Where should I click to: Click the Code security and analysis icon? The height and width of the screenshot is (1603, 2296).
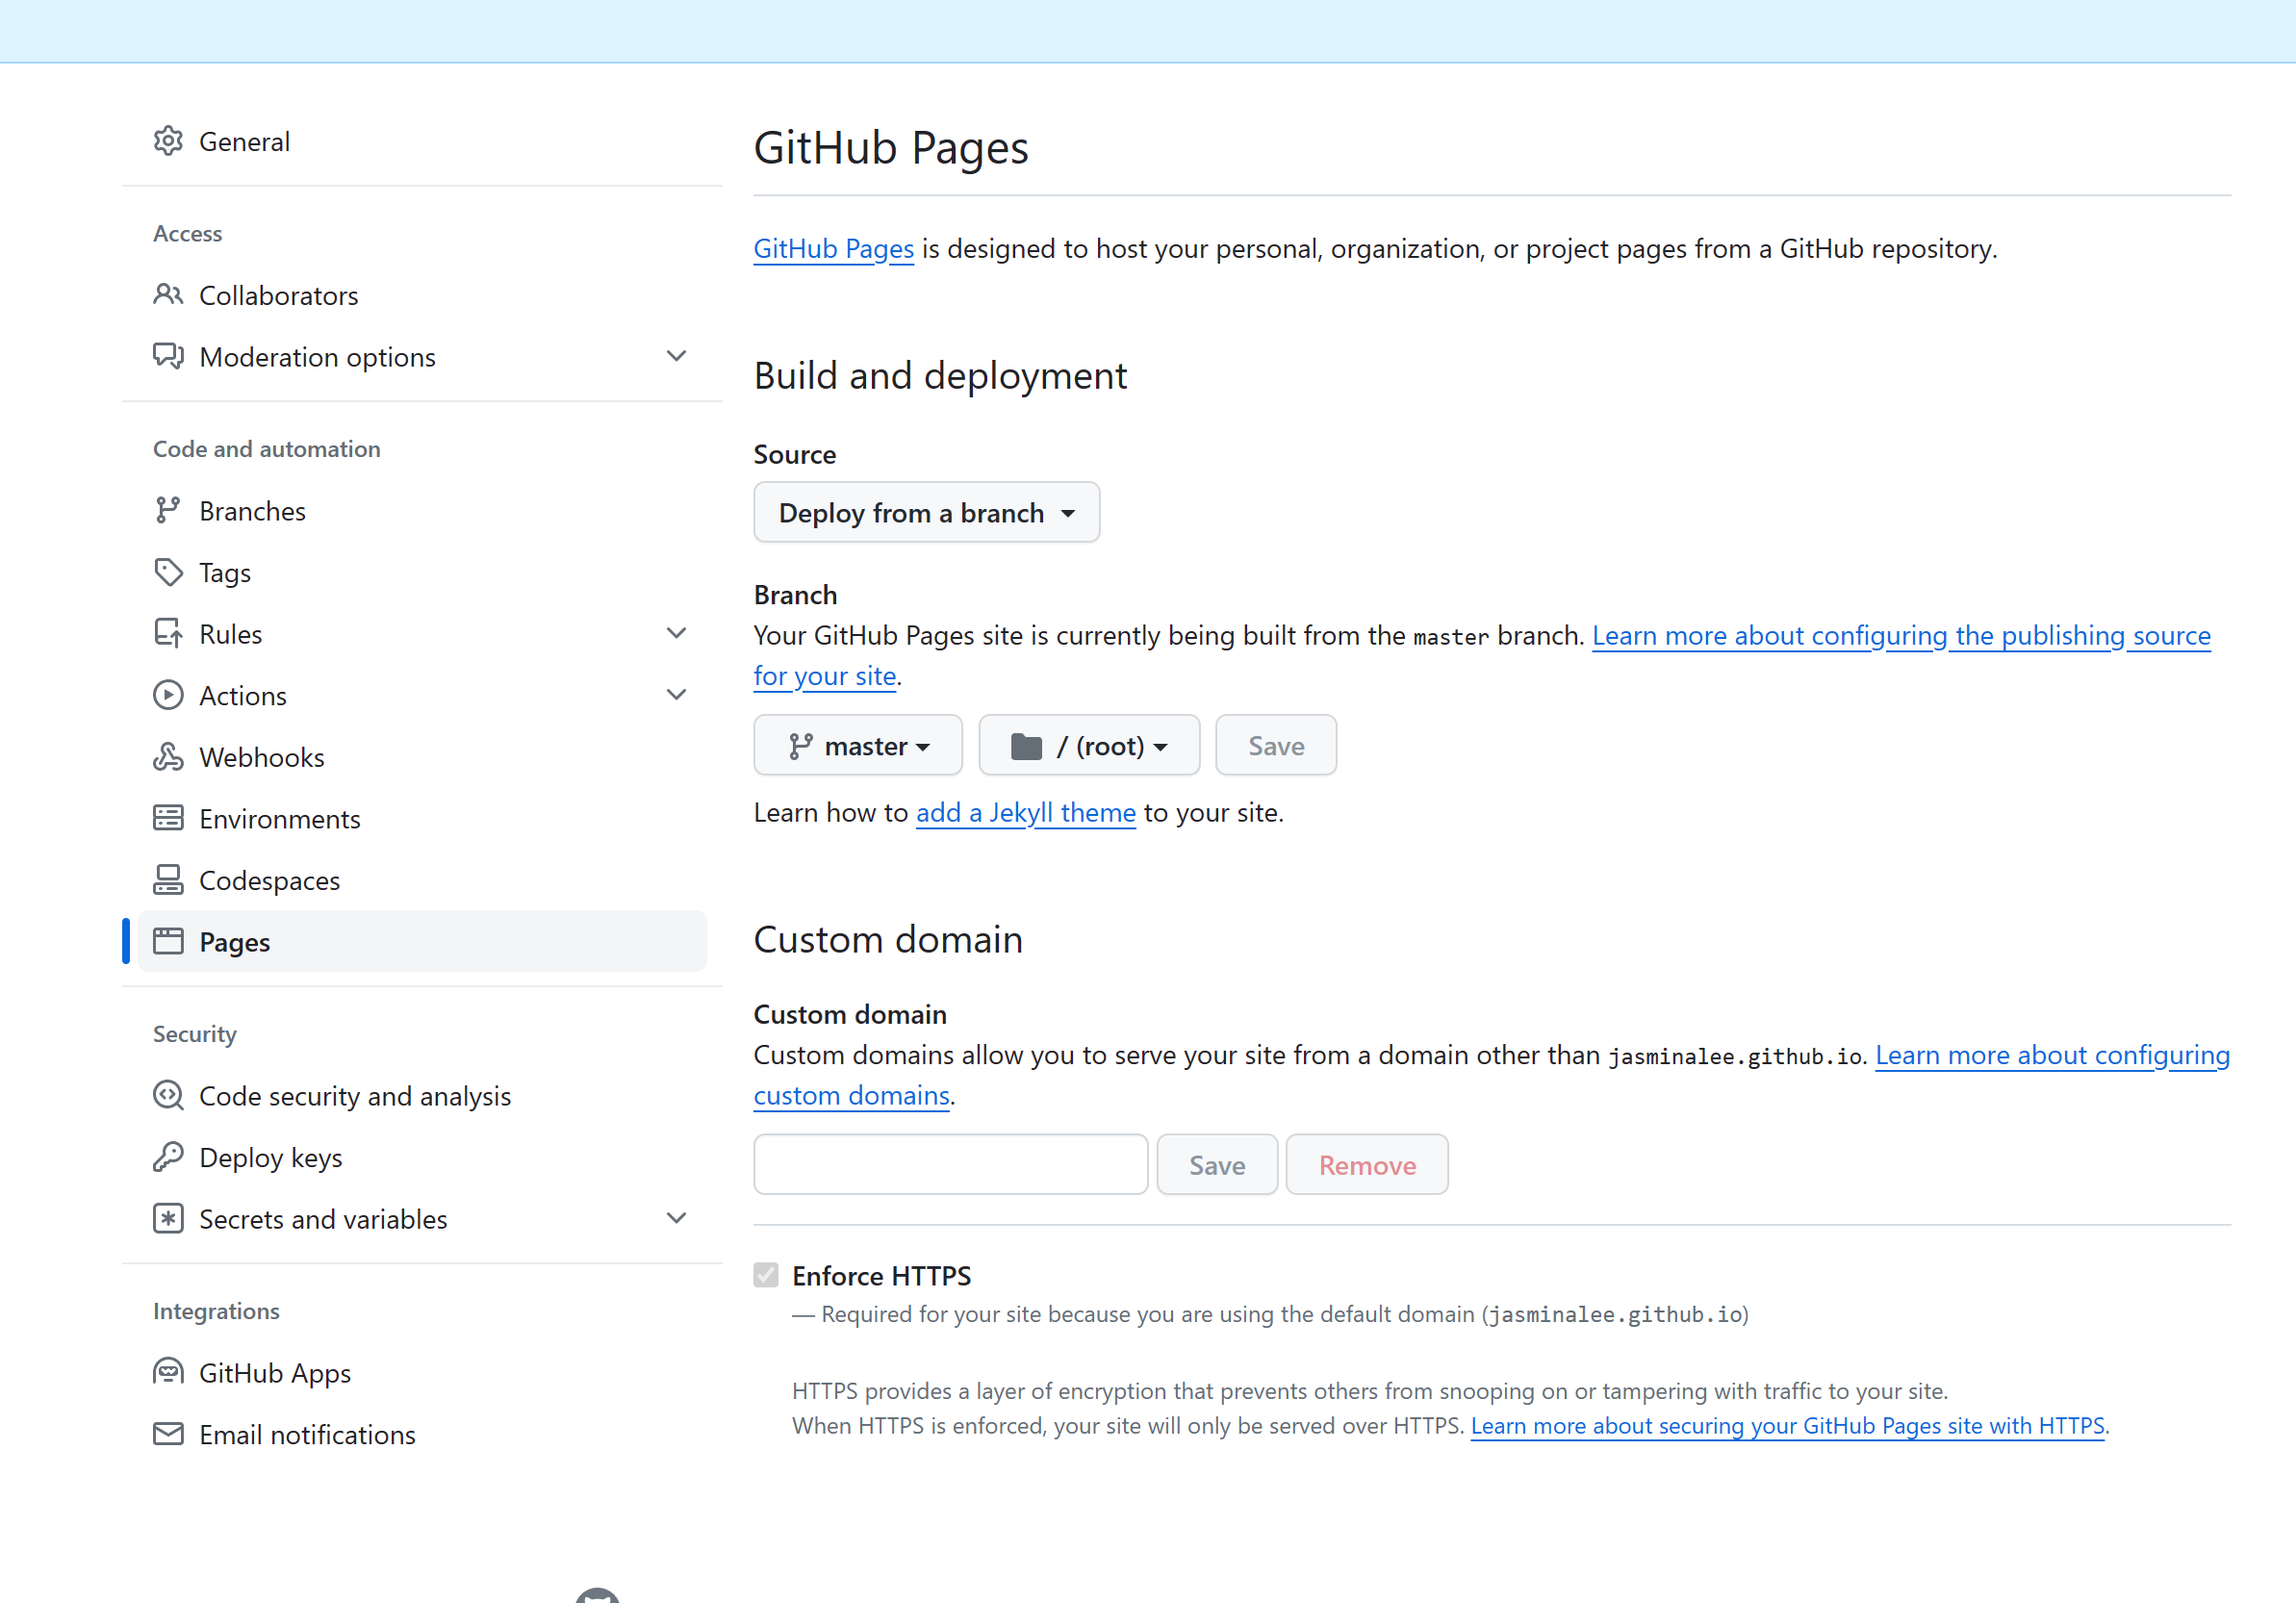click(168, 1096)
